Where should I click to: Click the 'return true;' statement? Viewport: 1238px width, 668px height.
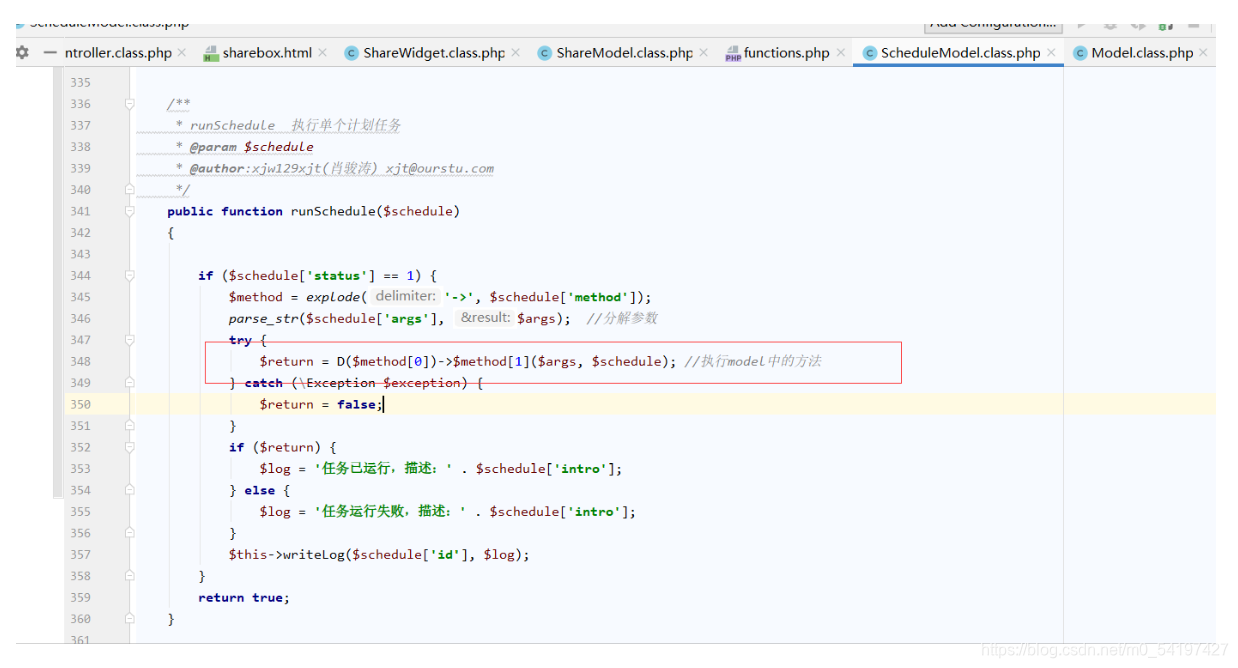pos(244,597)
